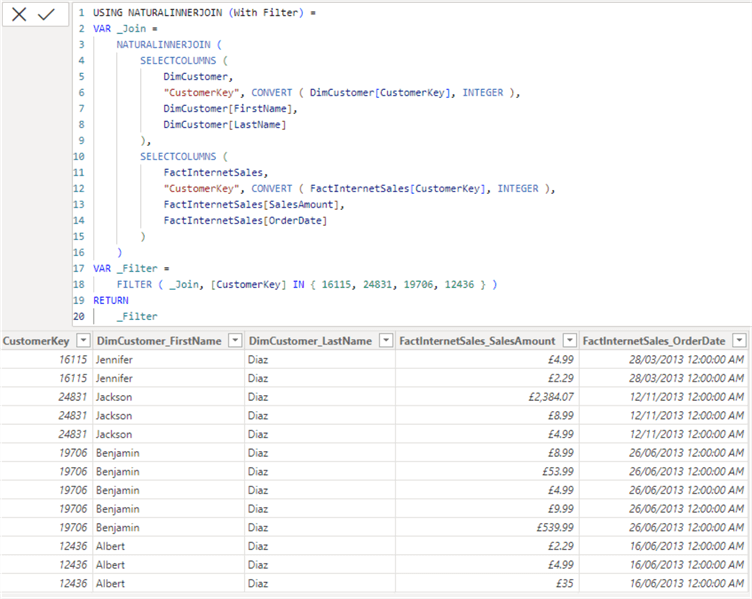Viewport: 752px width, 599px height.
Task: Click DimCustomer[FirstName] in the formula
Action: pyautogui.click(x=228, y=108)
